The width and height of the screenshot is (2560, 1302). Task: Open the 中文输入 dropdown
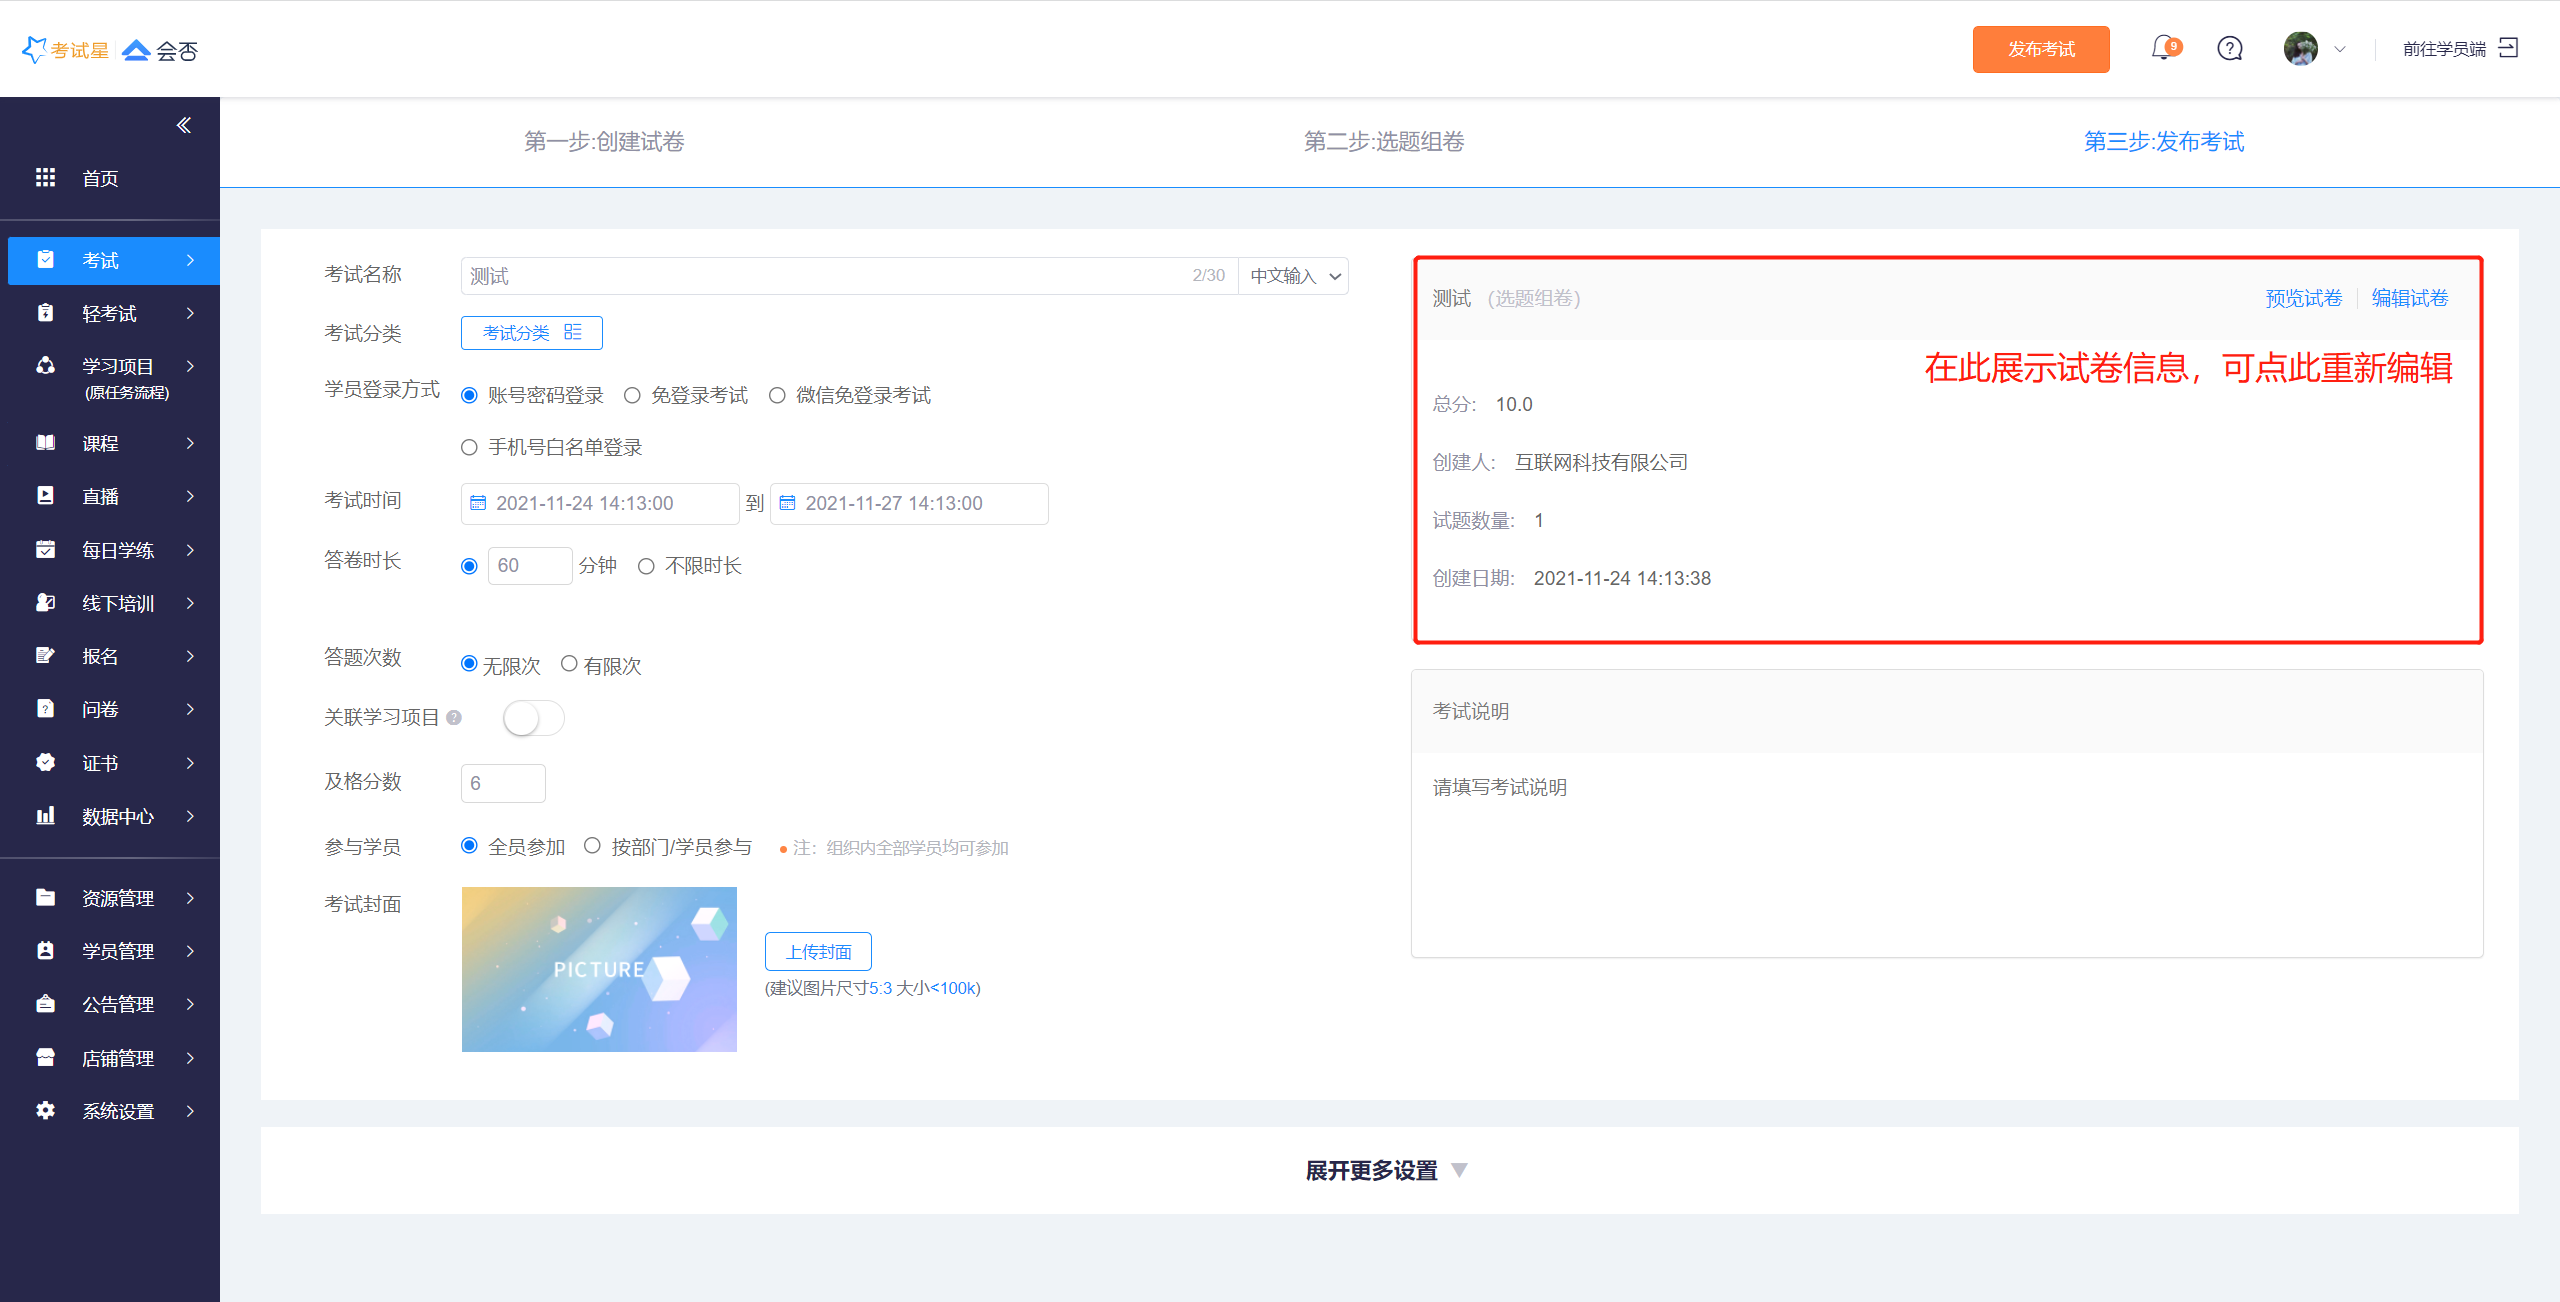pyautogui.click(x=1294, y=276)
